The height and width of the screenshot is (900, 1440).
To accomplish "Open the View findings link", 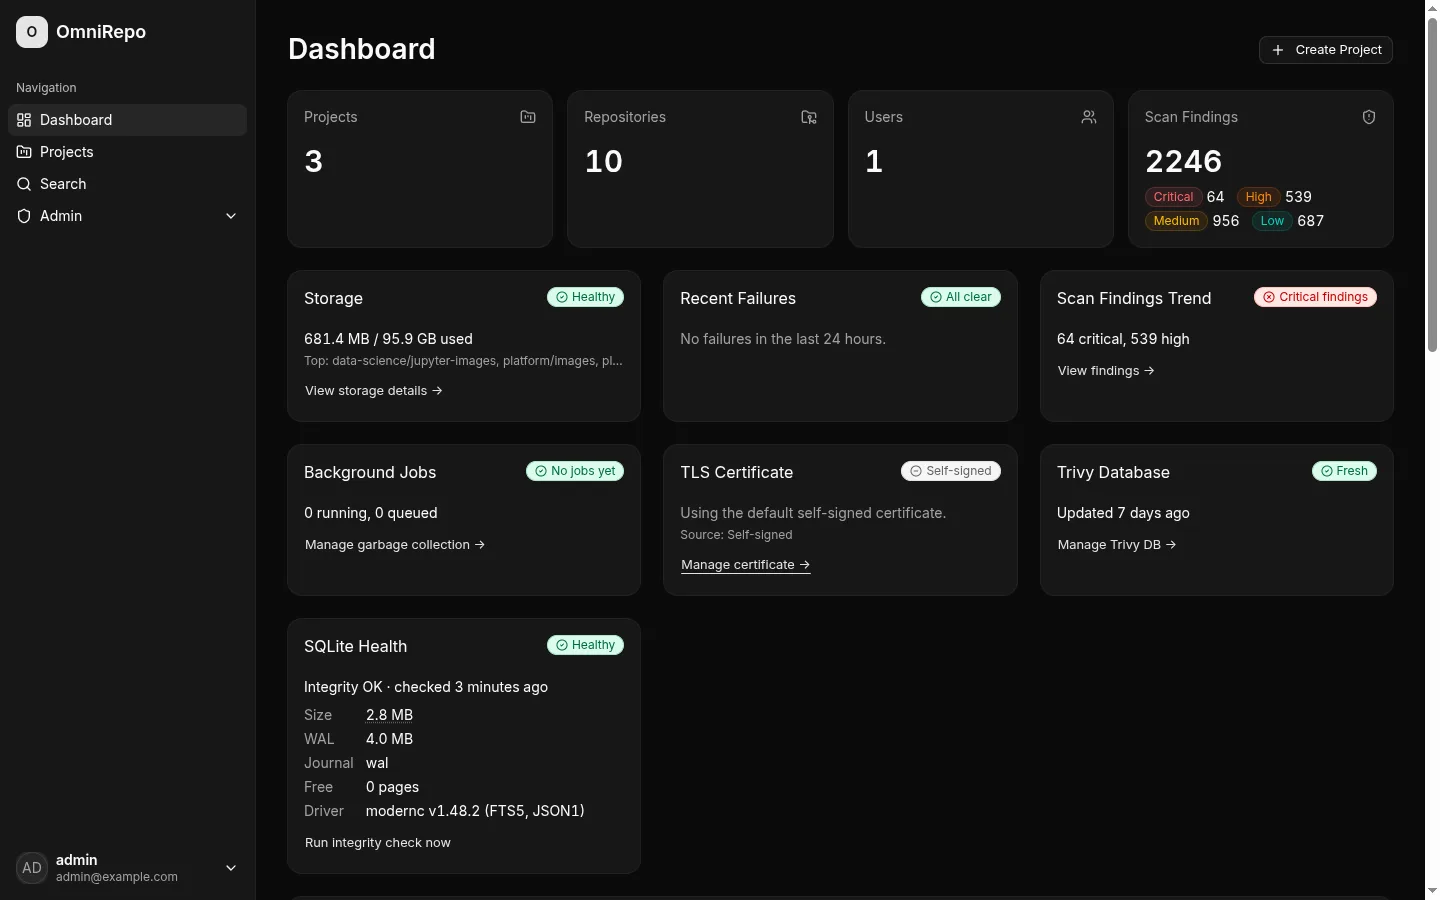I will coord(1106,371).
